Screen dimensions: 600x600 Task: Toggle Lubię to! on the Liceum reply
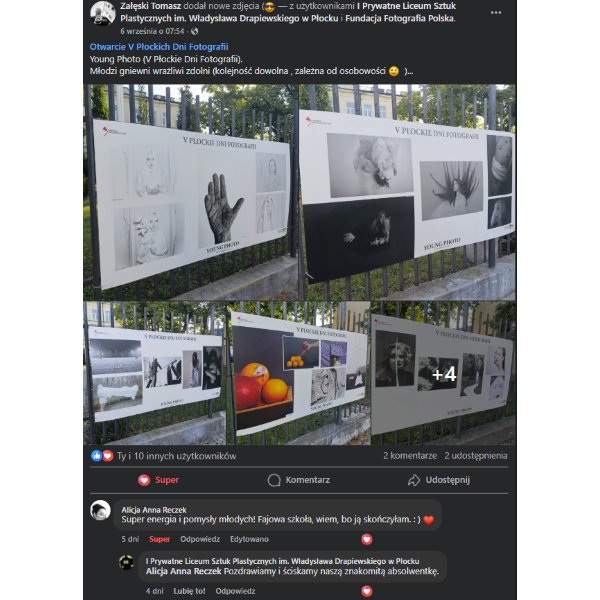189,591
